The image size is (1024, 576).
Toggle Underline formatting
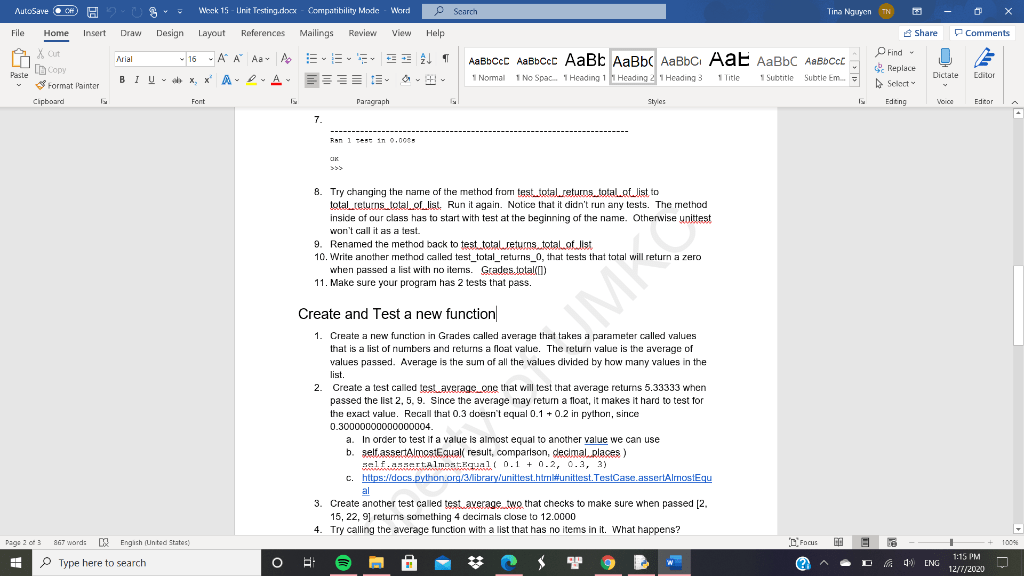click(x=152, y=80)
